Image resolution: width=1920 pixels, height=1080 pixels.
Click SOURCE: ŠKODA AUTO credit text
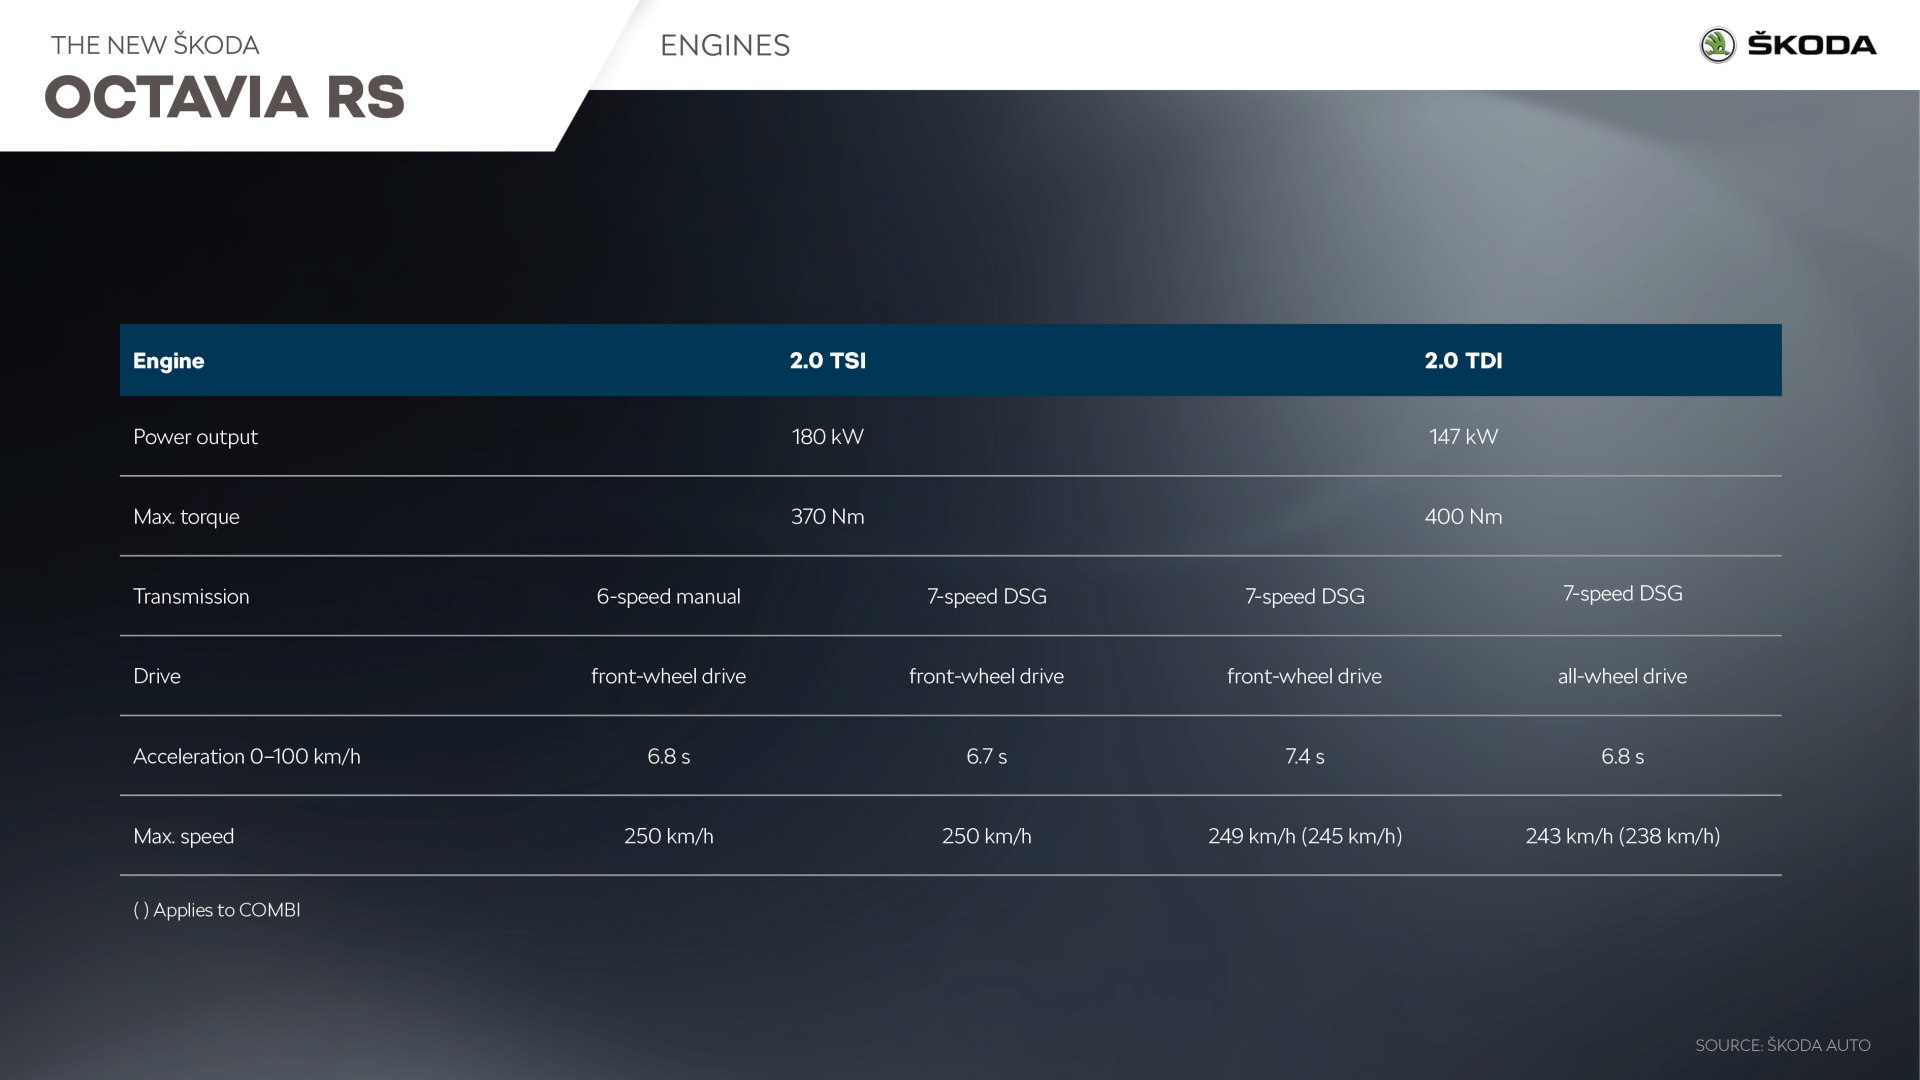click(x=1782, y=1045)
